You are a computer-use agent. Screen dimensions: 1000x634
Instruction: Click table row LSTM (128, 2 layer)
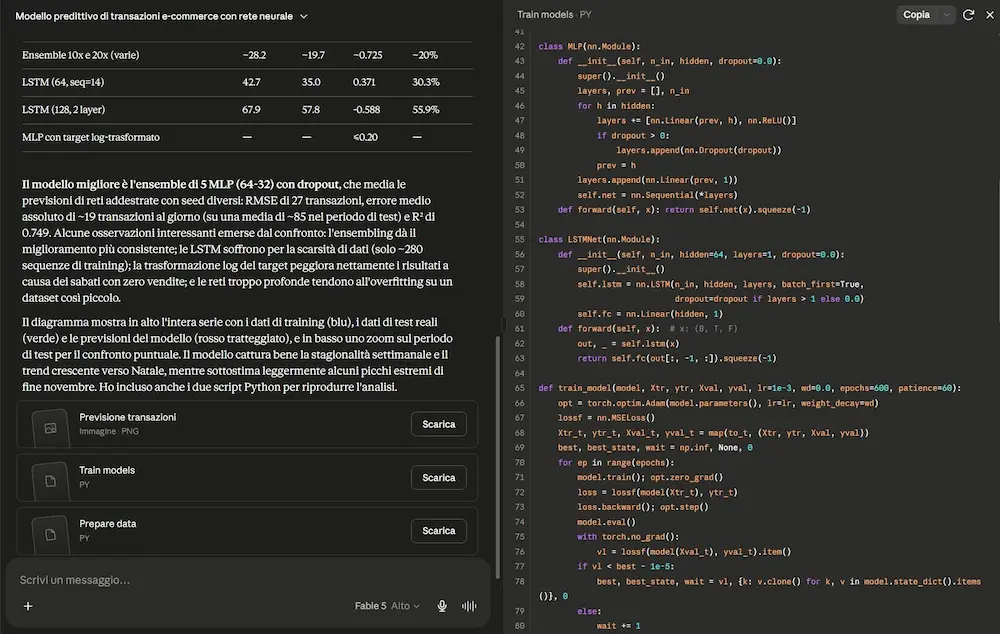tap(247, 110)
